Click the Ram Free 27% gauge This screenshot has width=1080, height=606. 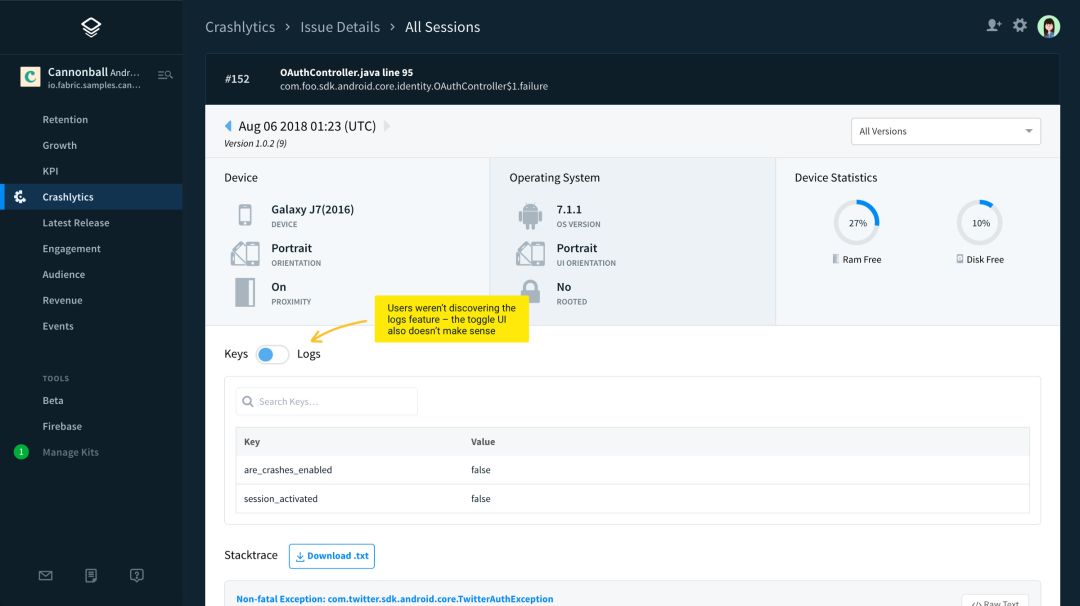857,222
